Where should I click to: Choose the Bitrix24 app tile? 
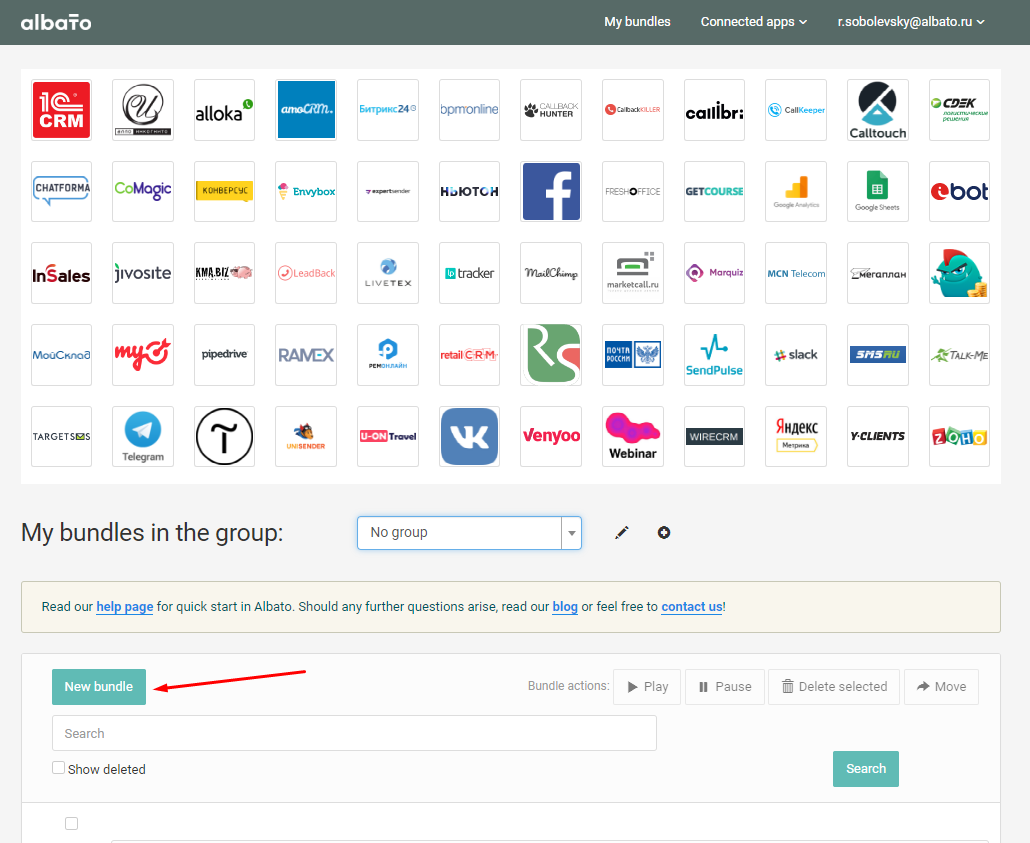click(388, 110)
